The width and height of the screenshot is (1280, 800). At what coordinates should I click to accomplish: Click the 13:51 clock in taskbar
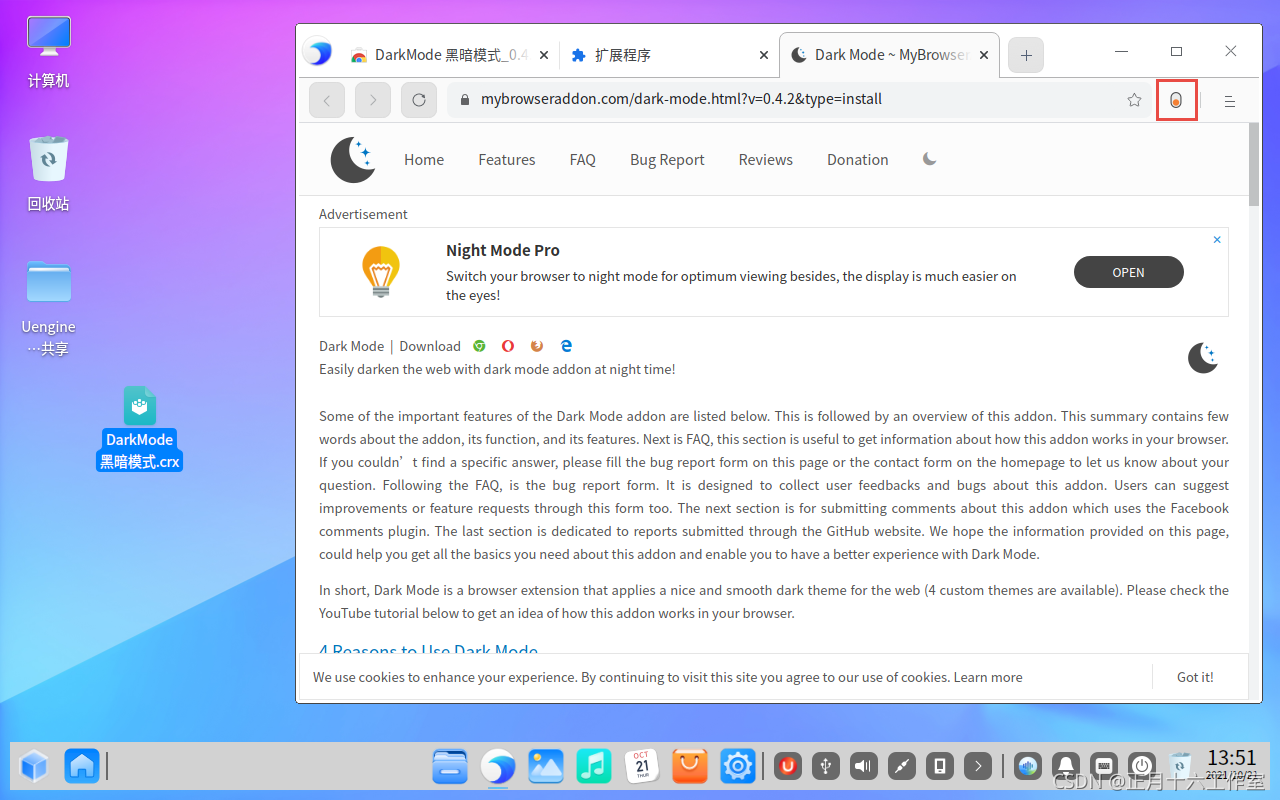point(1231,758)
